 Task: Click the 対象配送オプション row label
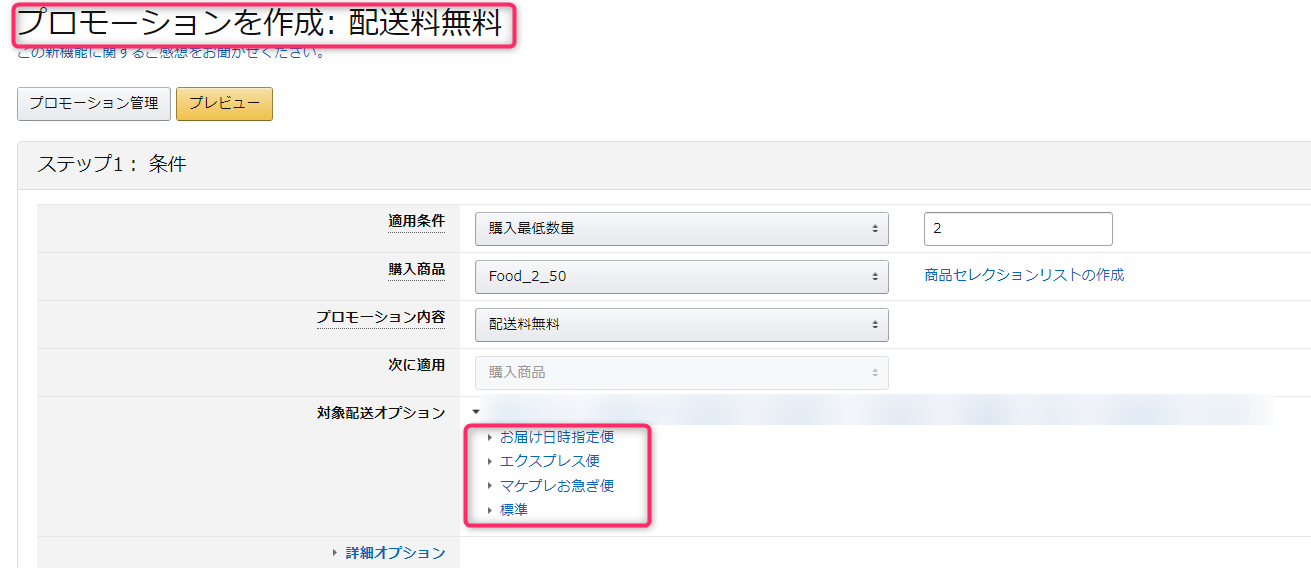tap(380, 413)
